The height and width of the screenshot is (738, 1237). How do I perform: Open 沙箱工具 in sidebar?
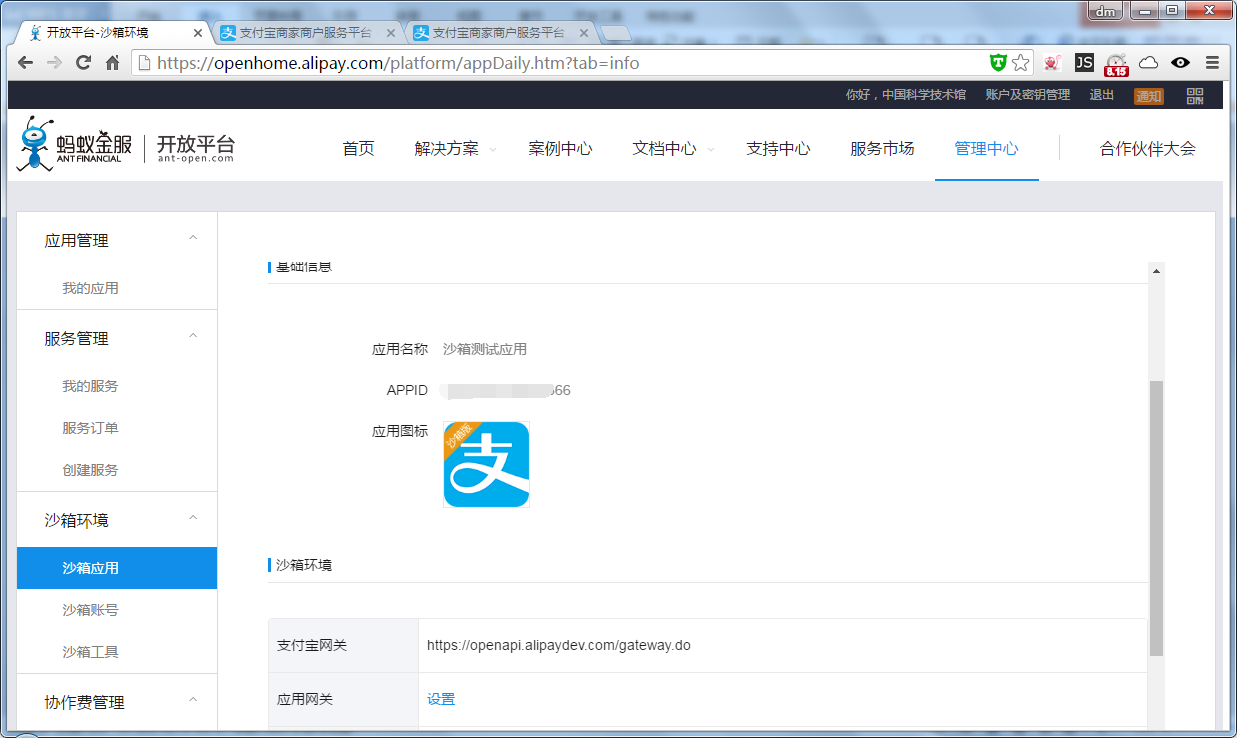[90, 652]
